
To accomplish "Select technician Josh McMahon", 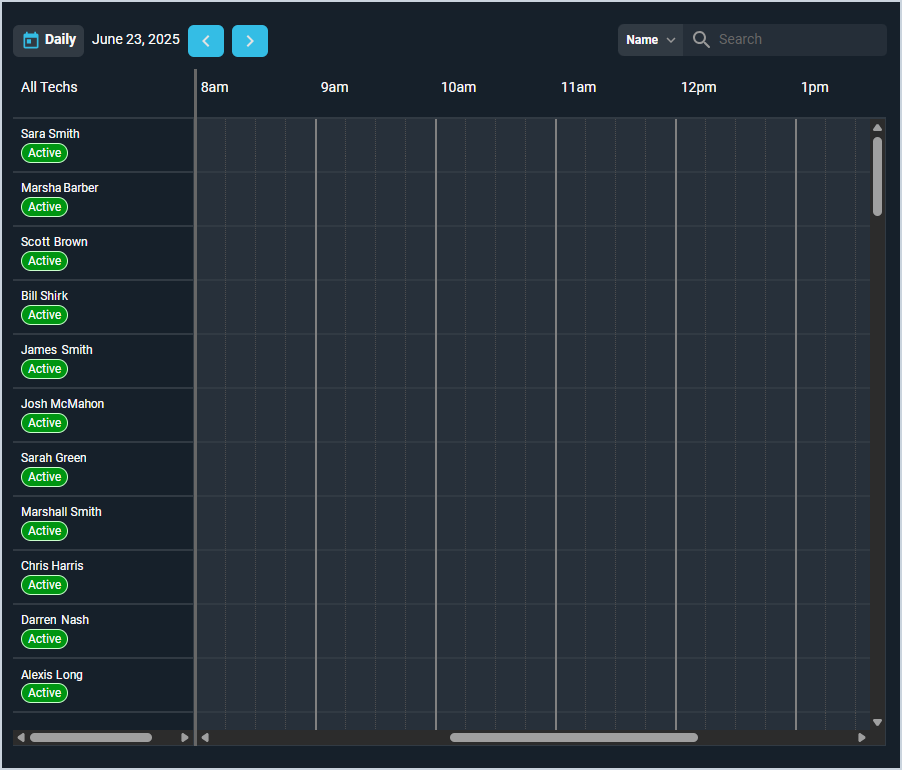I will tap(62, 404).
